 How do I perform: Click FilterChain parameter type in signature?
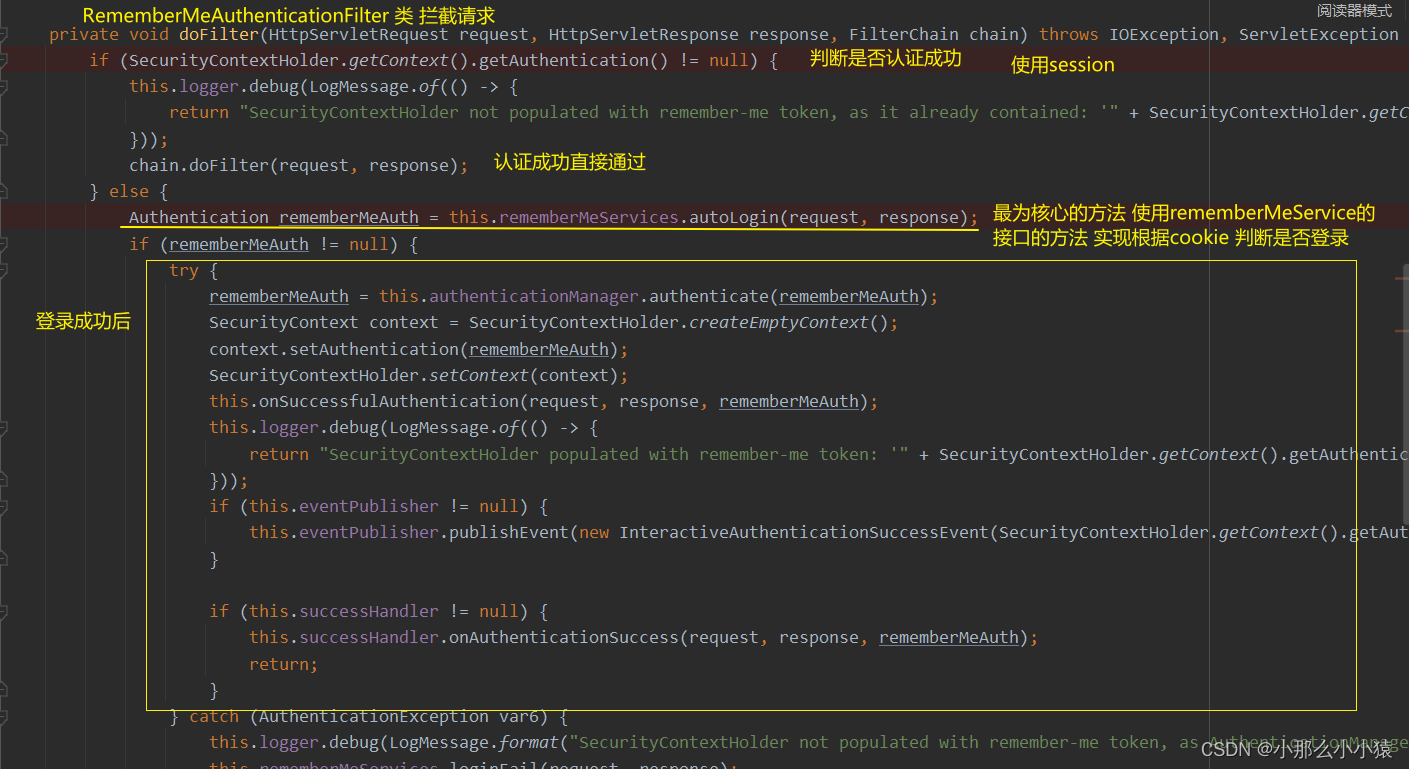tap(904, 34)
